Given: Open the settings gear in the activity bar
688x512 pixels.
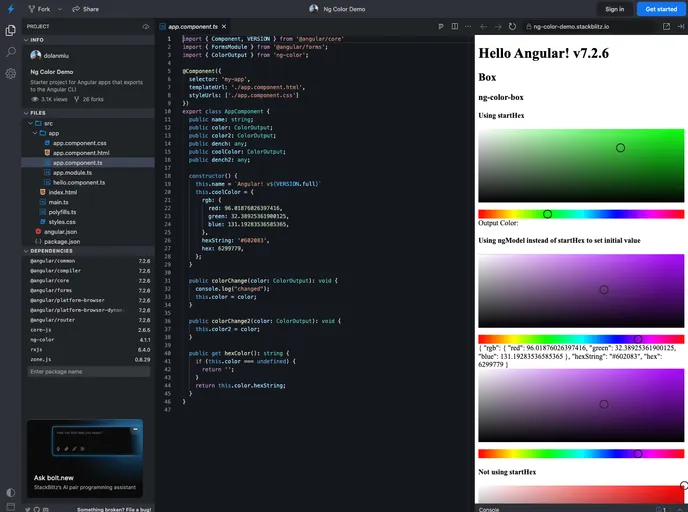Looking at the screenshot, I should click(x=11, y=73).
